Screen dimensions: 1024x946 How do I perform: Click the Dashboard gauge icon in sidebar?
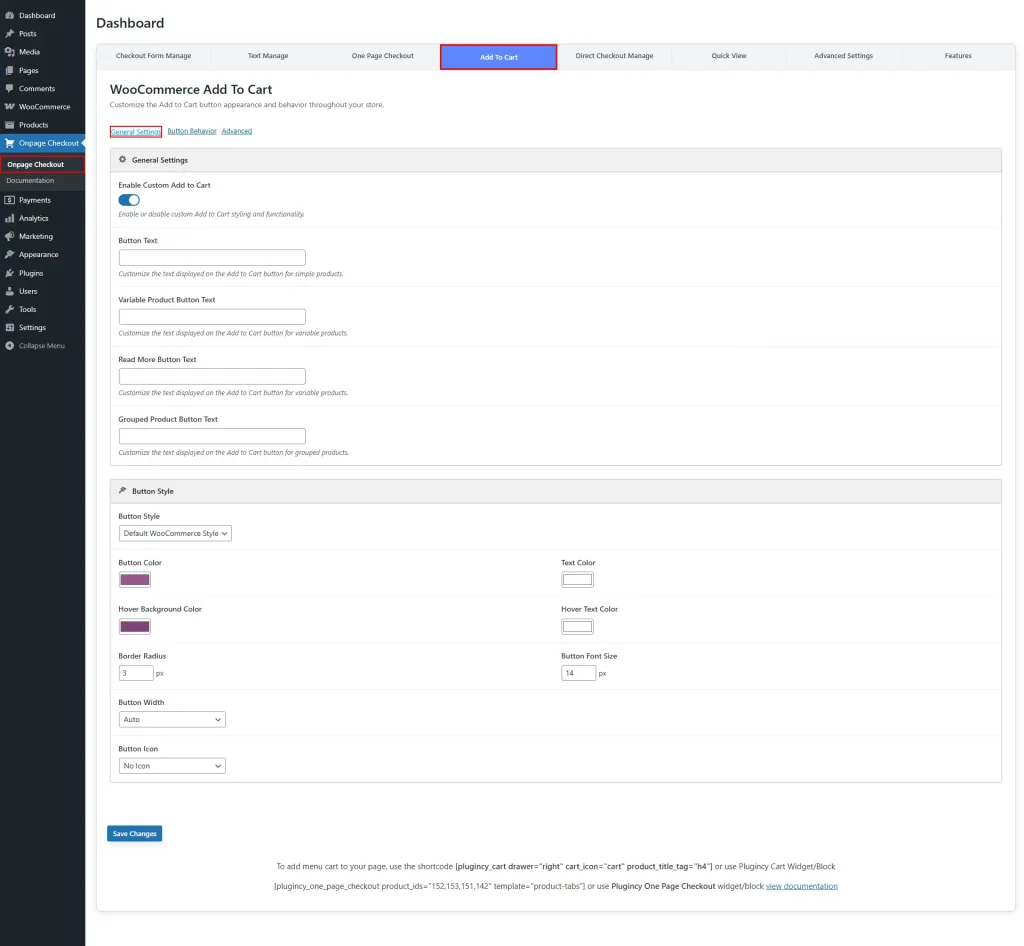point(10,15)
